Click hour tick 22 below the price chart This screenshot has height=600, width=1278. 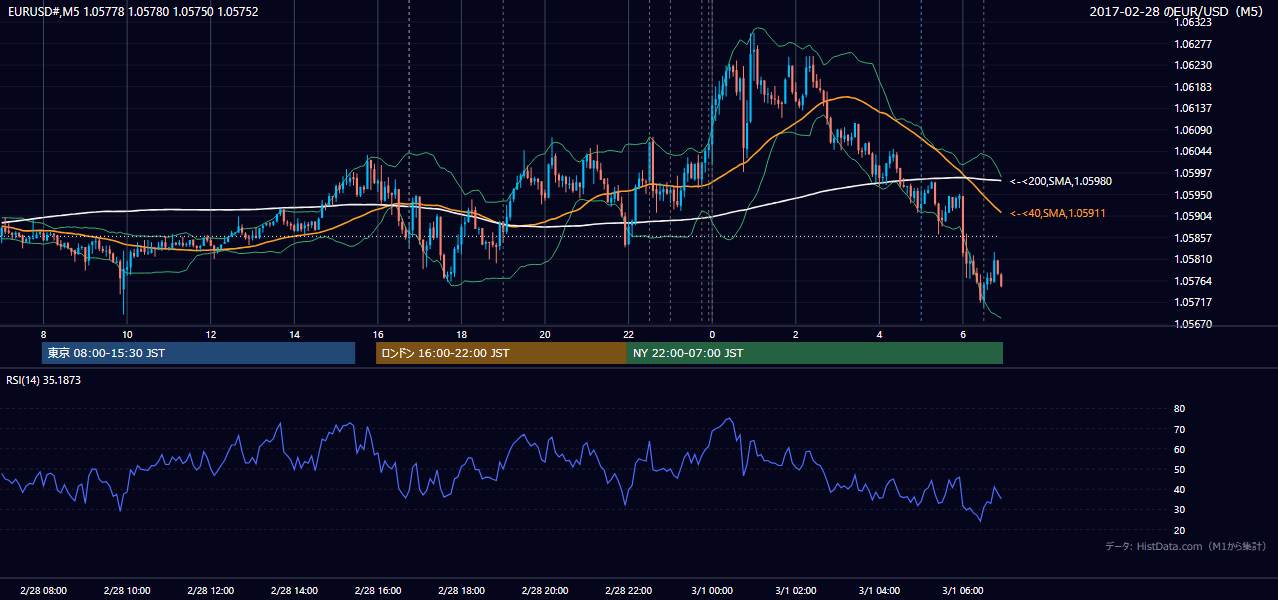click(x=628, y=334)
